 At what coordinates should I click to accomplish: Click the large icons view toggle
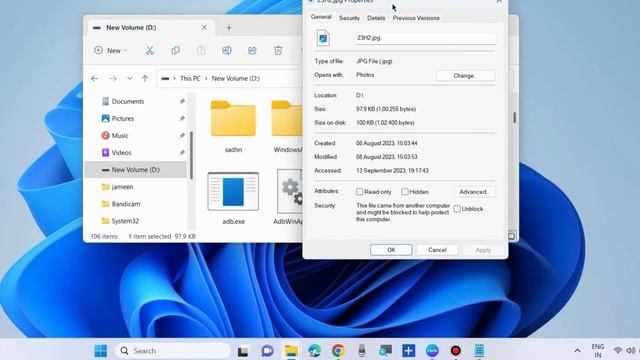[511, 236]
